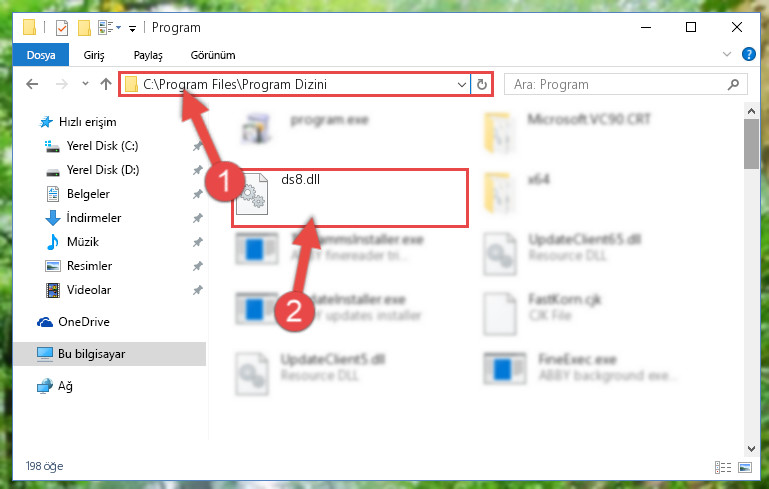Unpin Videolar from quick access
769x489 pixels.
point(197,290)
